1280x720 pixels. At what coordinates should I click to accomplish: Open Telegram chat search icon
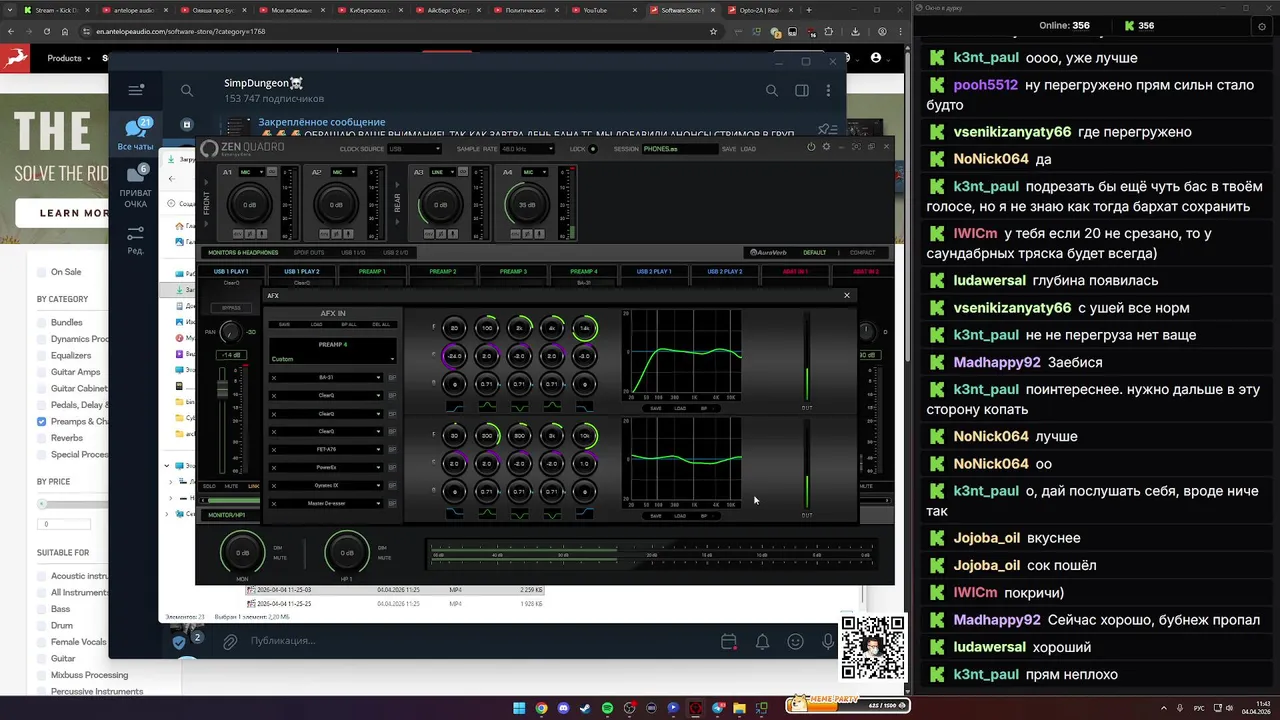(187, 90)
